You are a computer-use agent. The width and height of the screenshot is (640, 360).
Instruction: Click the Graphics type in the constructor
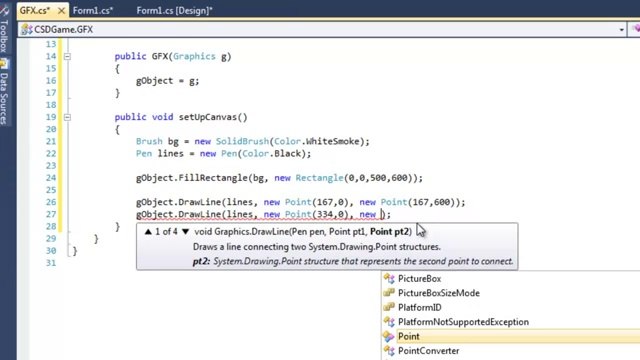pyautogui.click(x=194, y=56)
